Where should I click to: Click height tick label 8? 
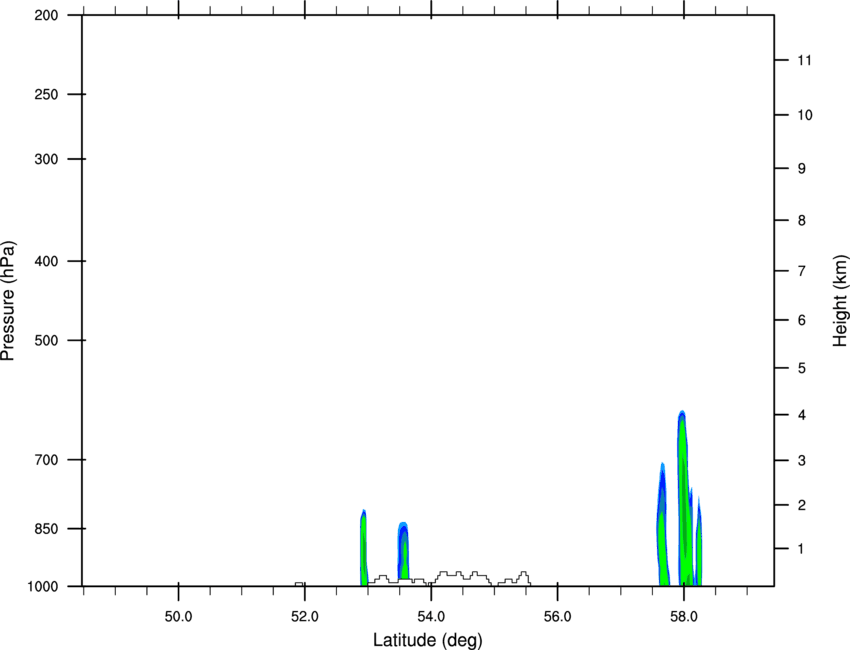(x=802, y=220)
